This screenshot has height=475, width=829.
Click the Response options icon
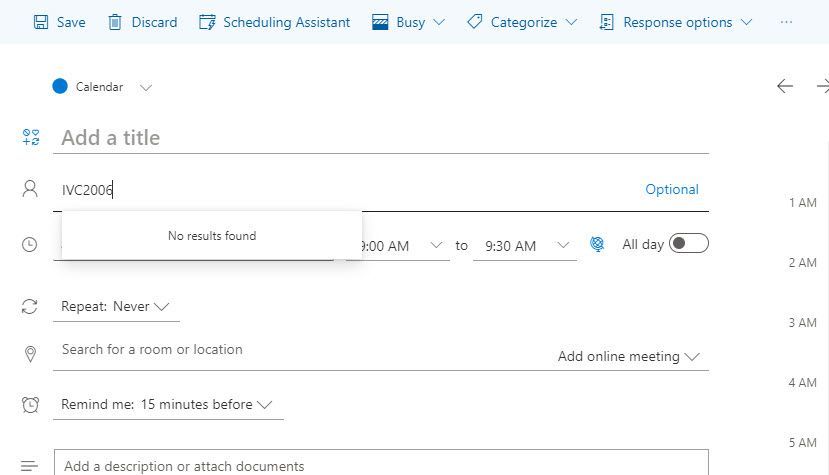coord(607,22)
